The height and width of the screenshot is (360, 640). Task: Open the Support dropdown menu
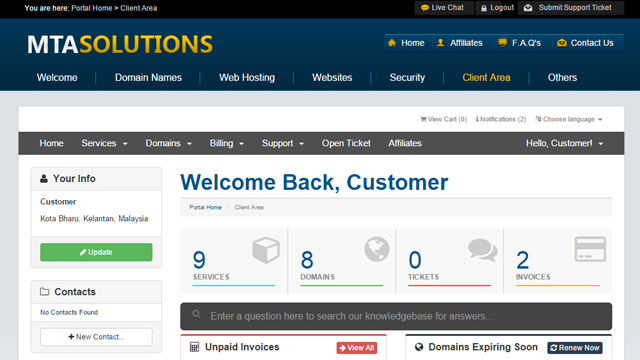[x=283, y=143]
